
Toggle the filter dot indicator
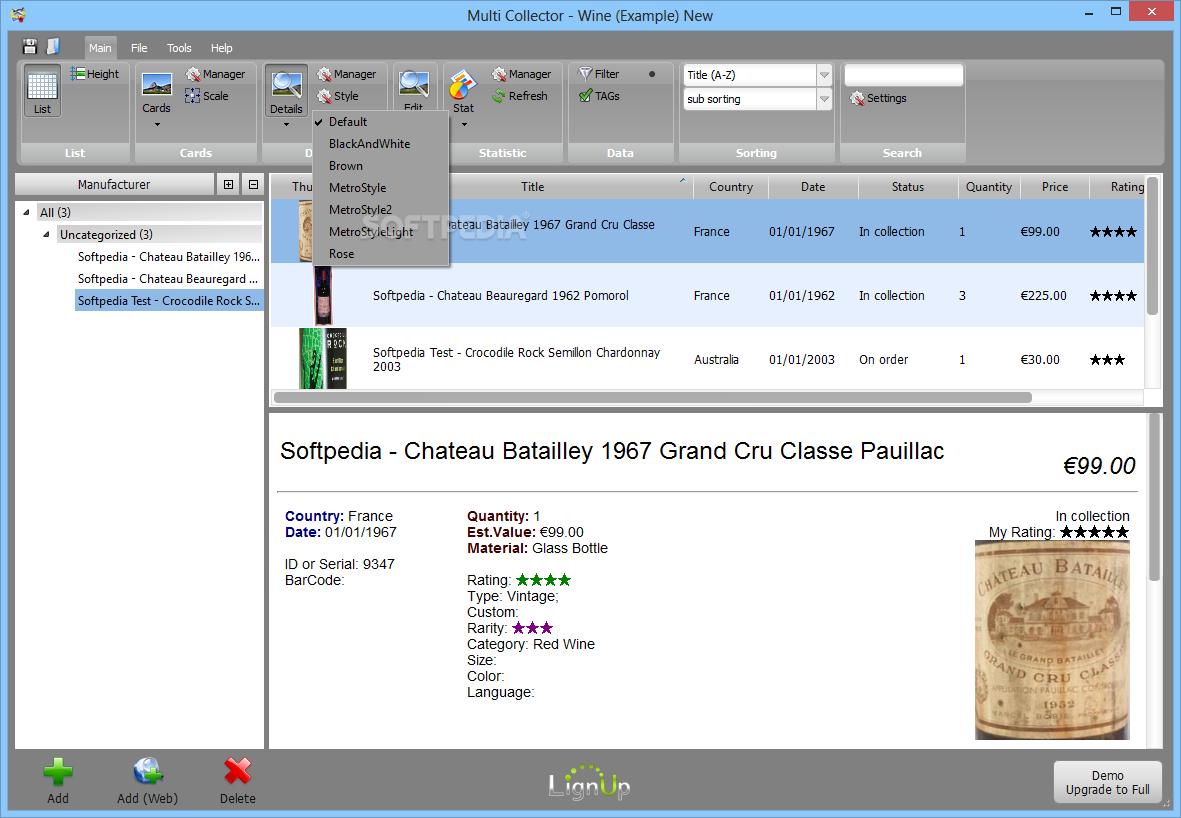tap(652, 74)
